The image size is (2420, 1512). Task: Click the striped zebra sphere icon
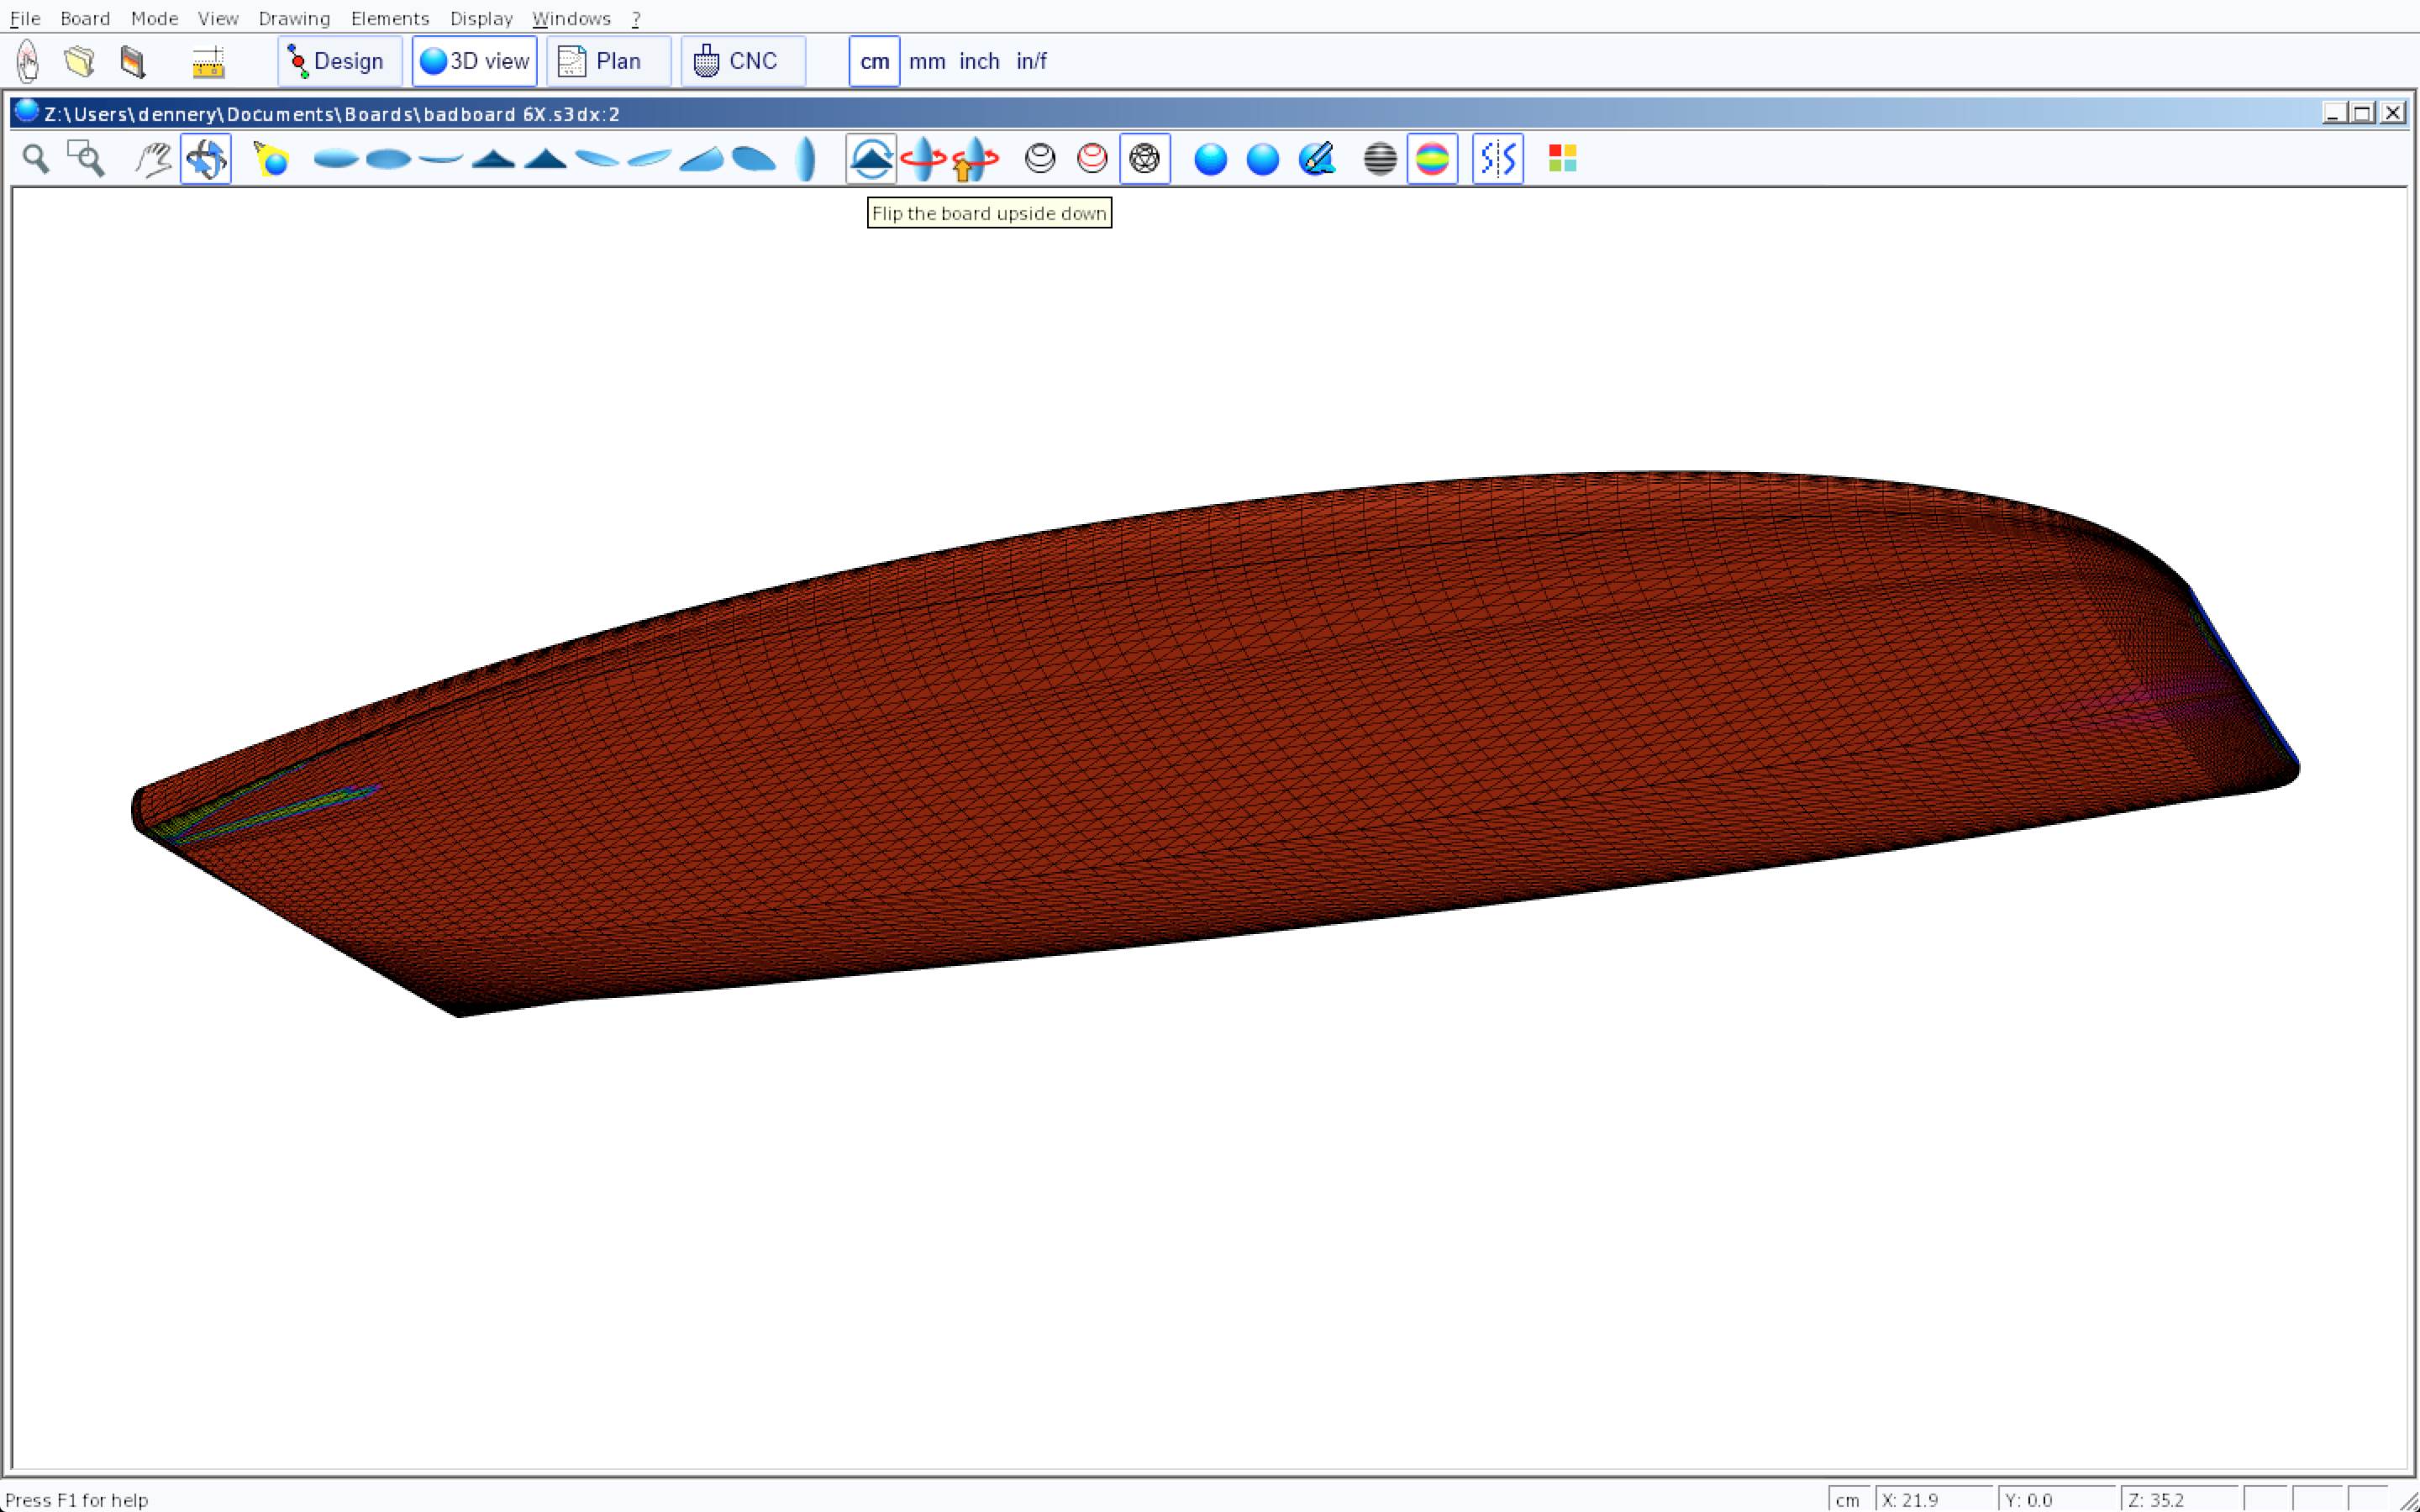click(1380, 159)
